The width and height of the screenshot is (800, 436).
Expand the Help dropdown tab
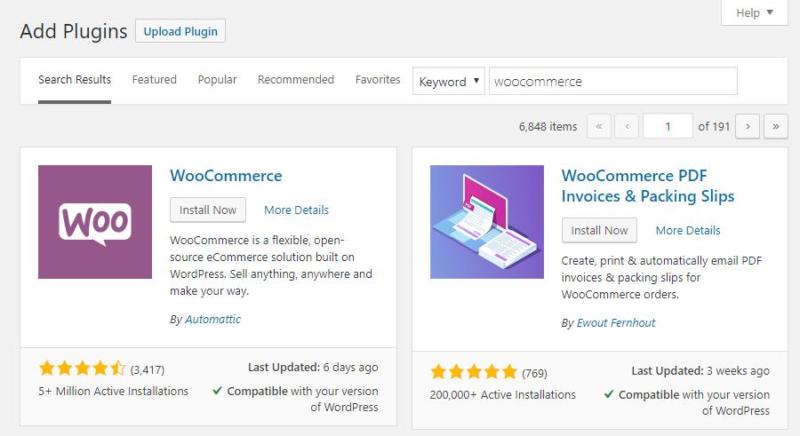(753, 13)
